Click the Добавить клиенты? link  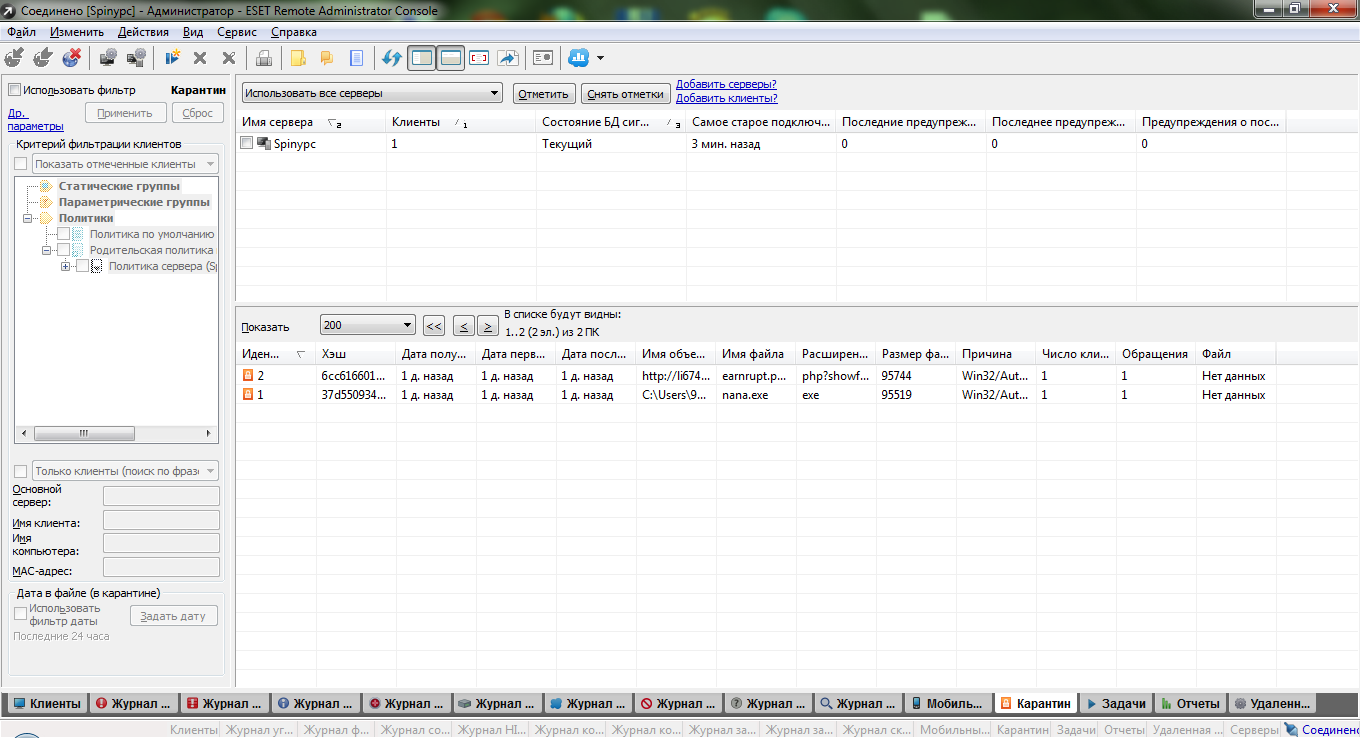[727, 98]
